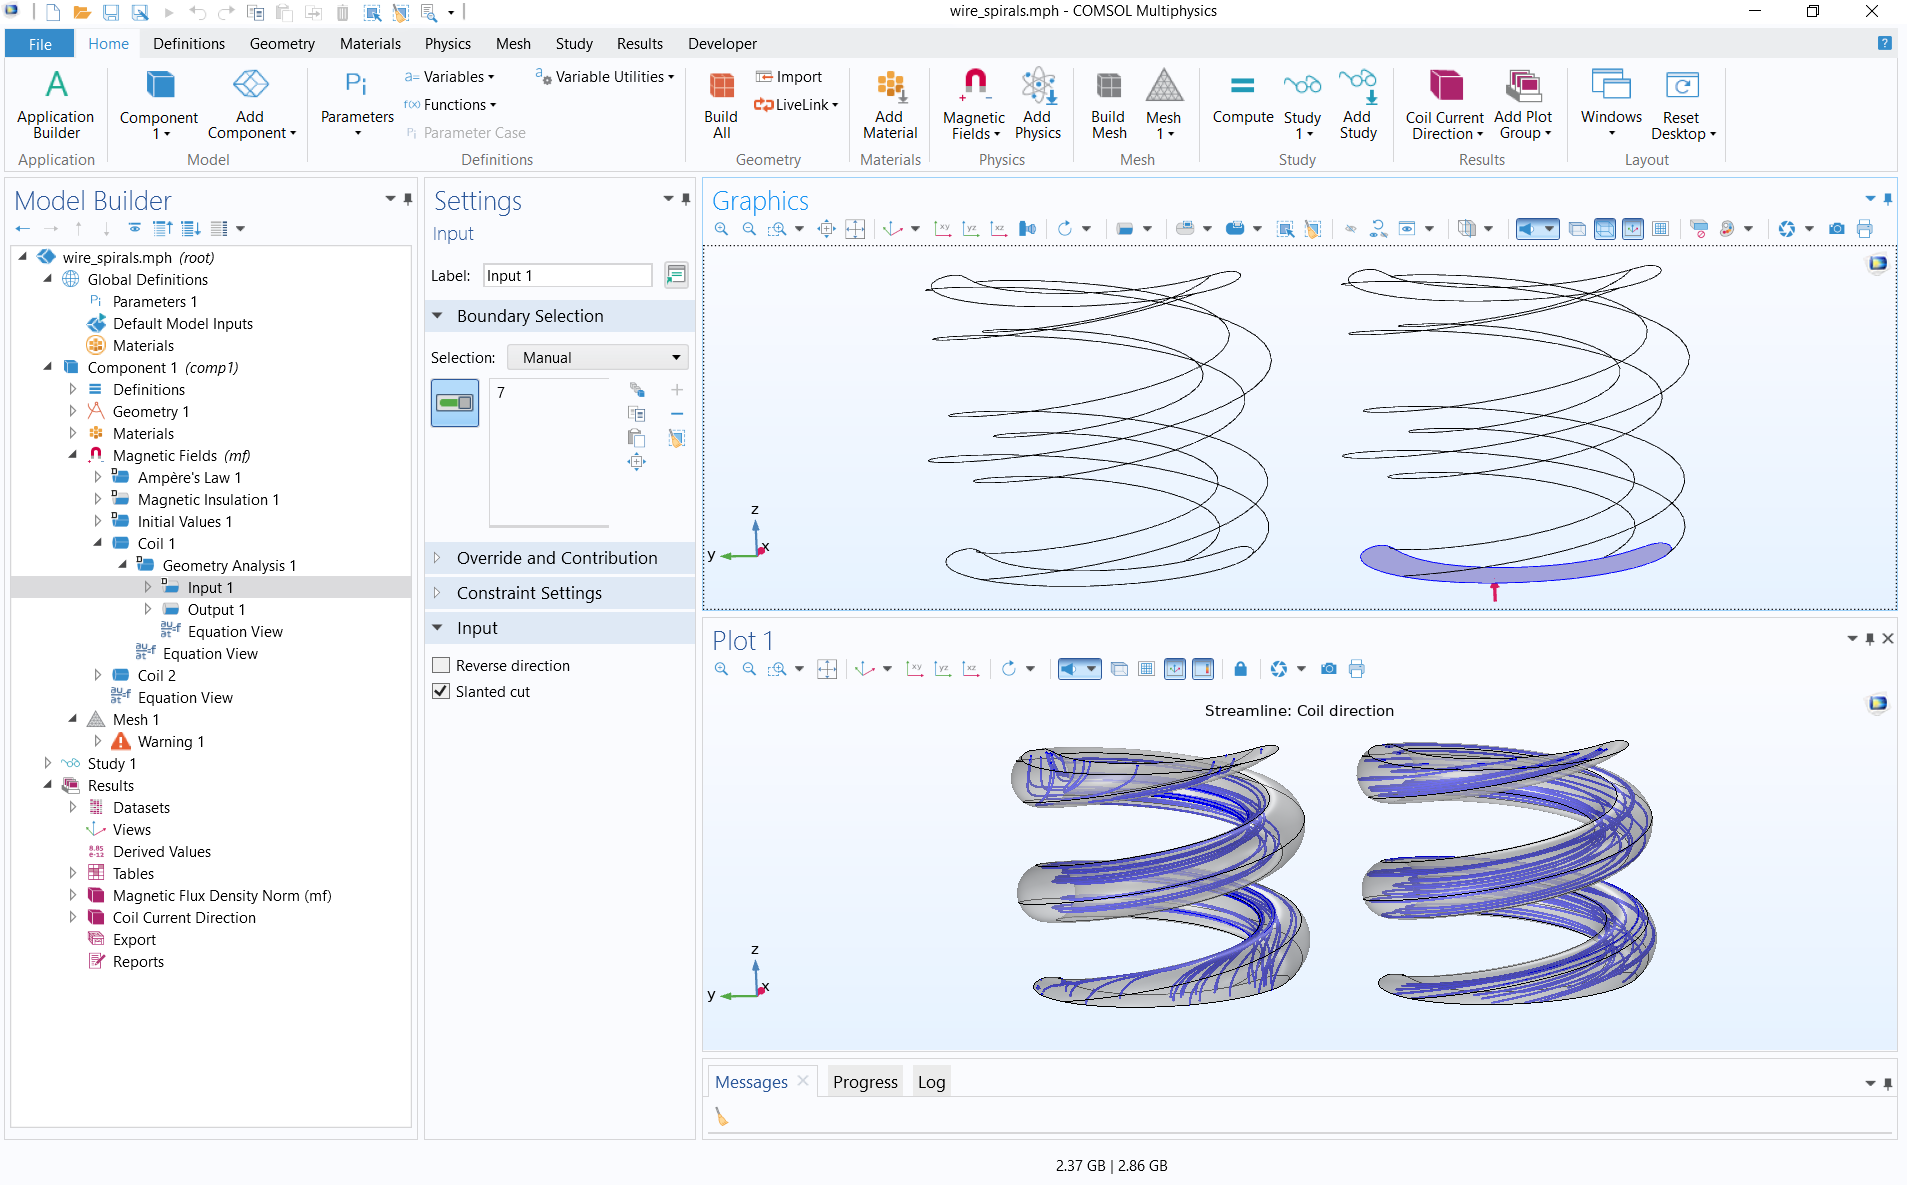Click the Label input field
The image size is (1911, 1186).
[567, 276]
